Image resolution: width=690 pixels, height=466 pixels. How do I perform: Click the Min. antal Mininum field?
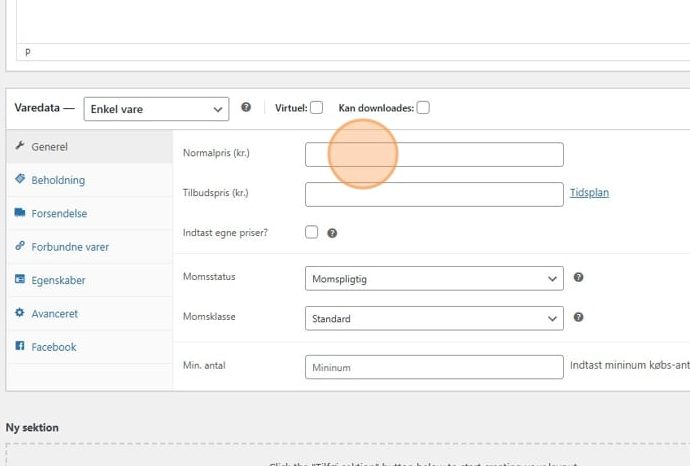click(434, 367)
